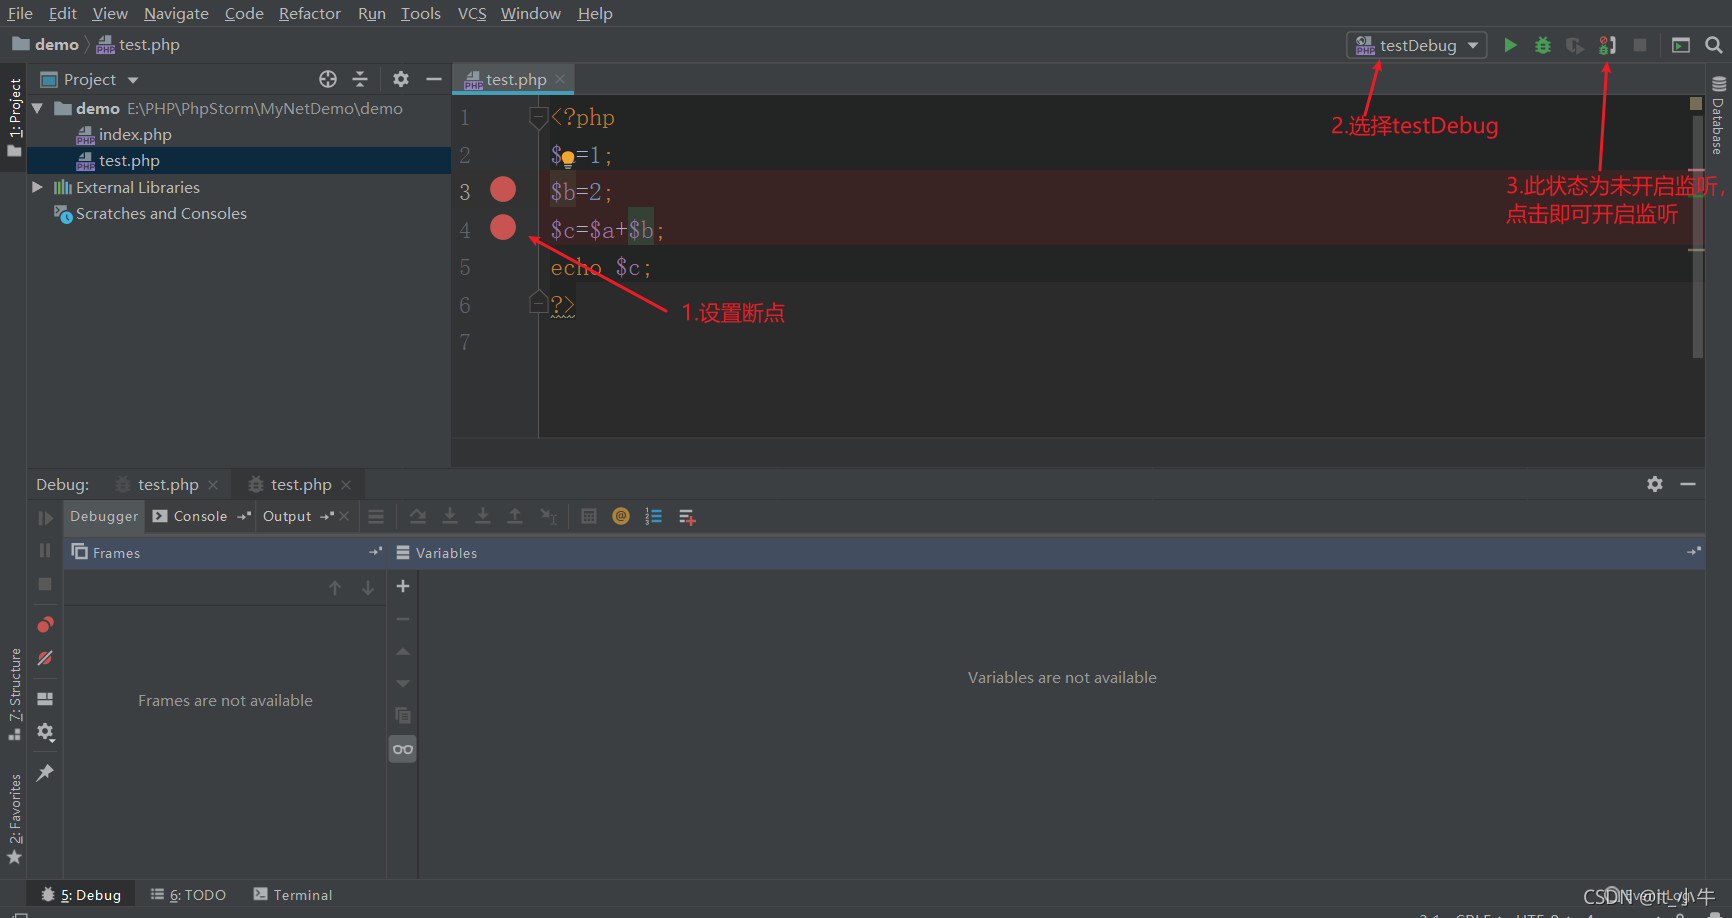Viewport: 1732px width, 918px height.
Task: Click the Debug bug icon in toolbar
Action: (1543, 45)
